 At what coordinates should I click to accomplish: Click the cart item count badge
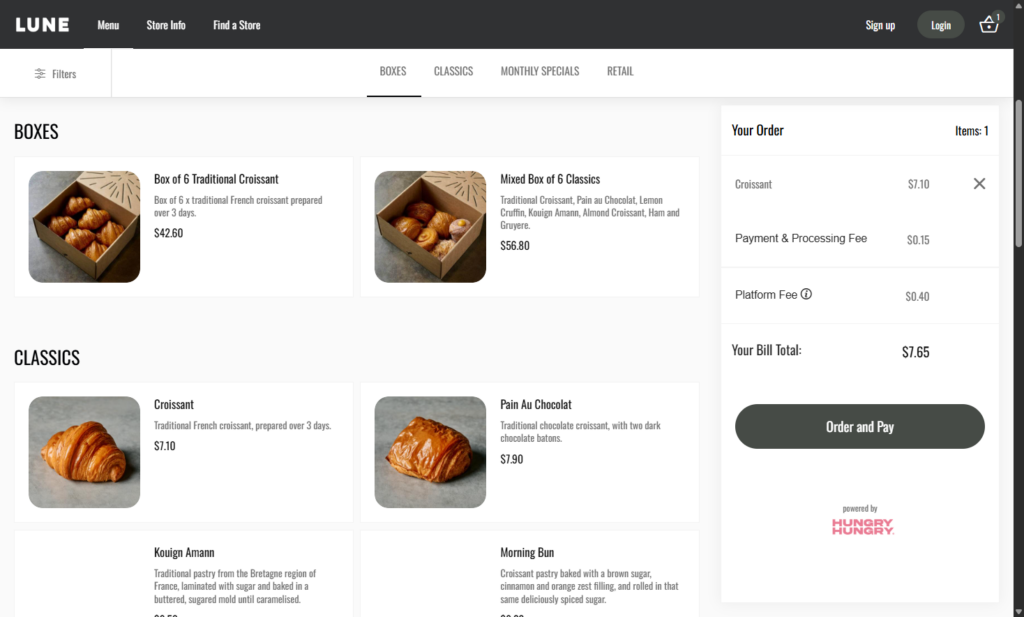[997, 15]
